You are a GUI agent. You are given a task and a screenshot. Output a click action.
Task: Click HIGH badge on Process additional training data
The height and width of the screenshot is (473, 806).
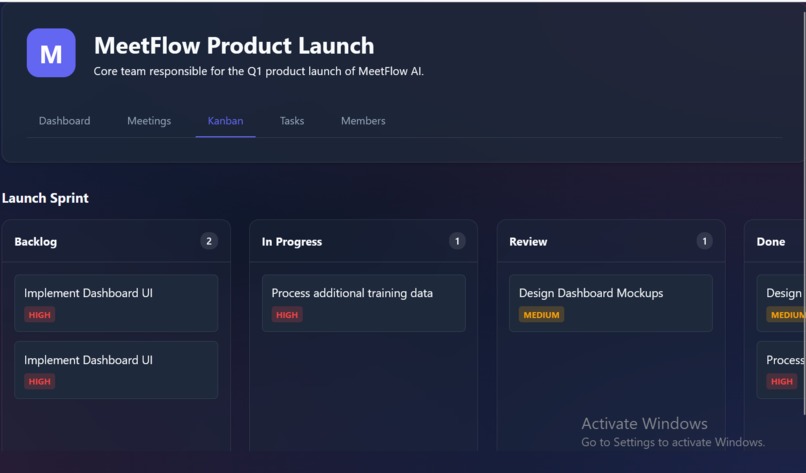(287, 315)
